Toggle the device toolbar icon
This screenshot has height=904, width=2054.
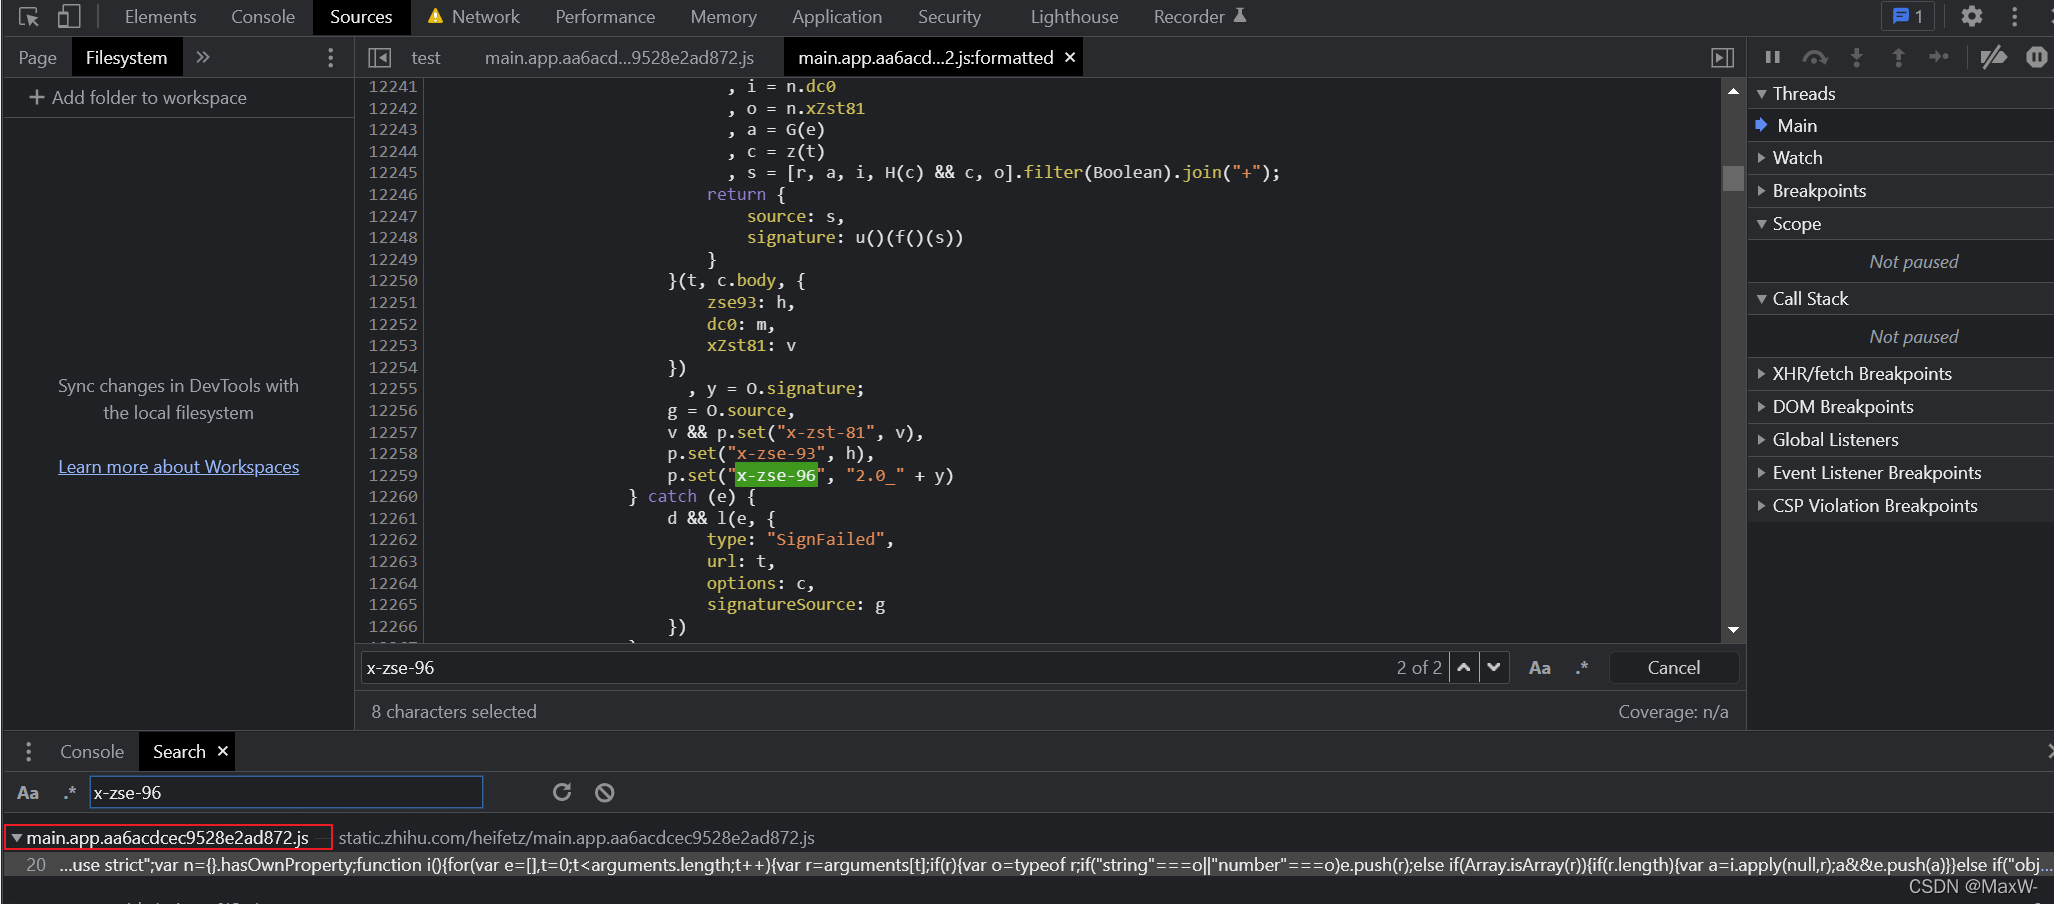coord(68,17)
